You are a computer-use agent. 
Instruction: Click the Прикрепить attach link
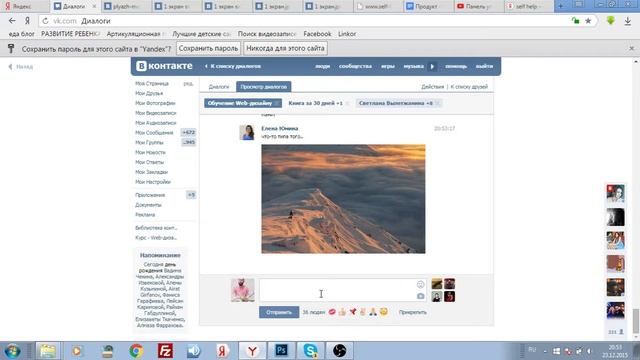(413, 312)
